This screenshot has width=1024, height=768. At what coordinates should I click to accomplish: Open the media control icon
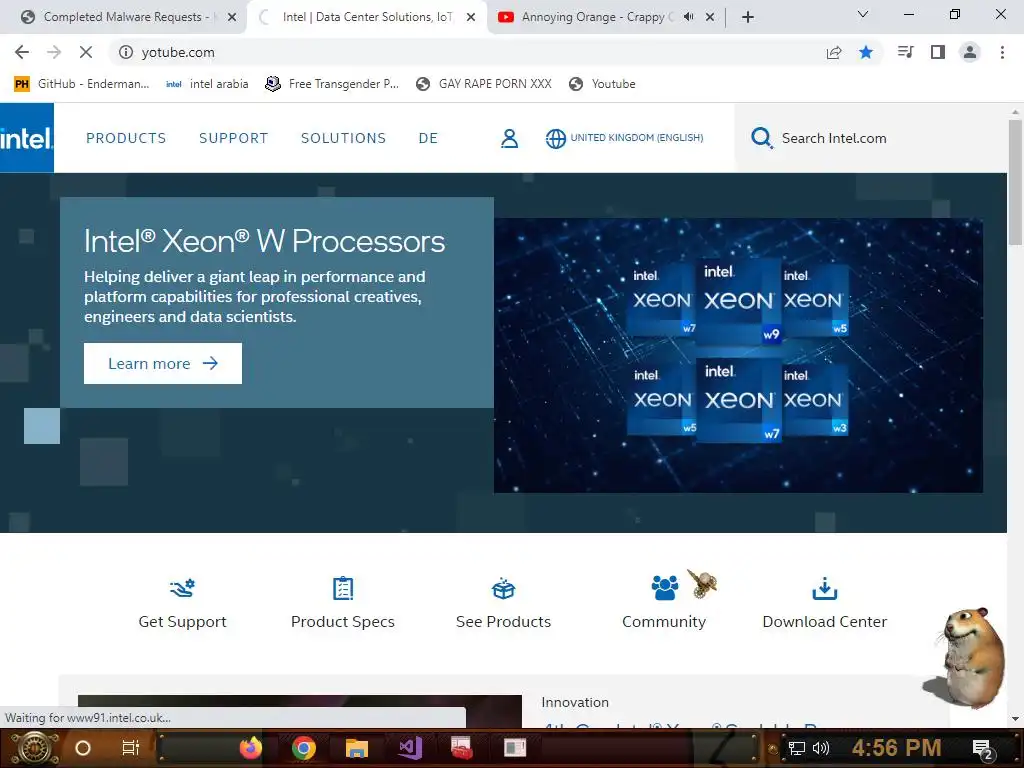[905, 52]
